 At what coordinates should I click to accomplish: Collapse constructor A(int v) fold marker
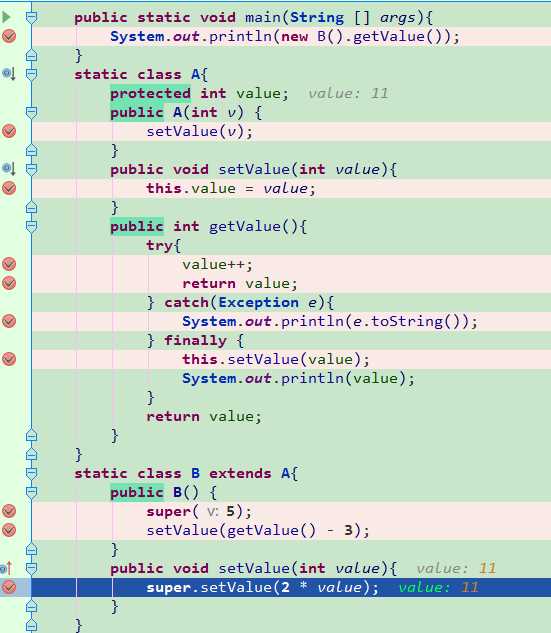(x=31, y=112)
